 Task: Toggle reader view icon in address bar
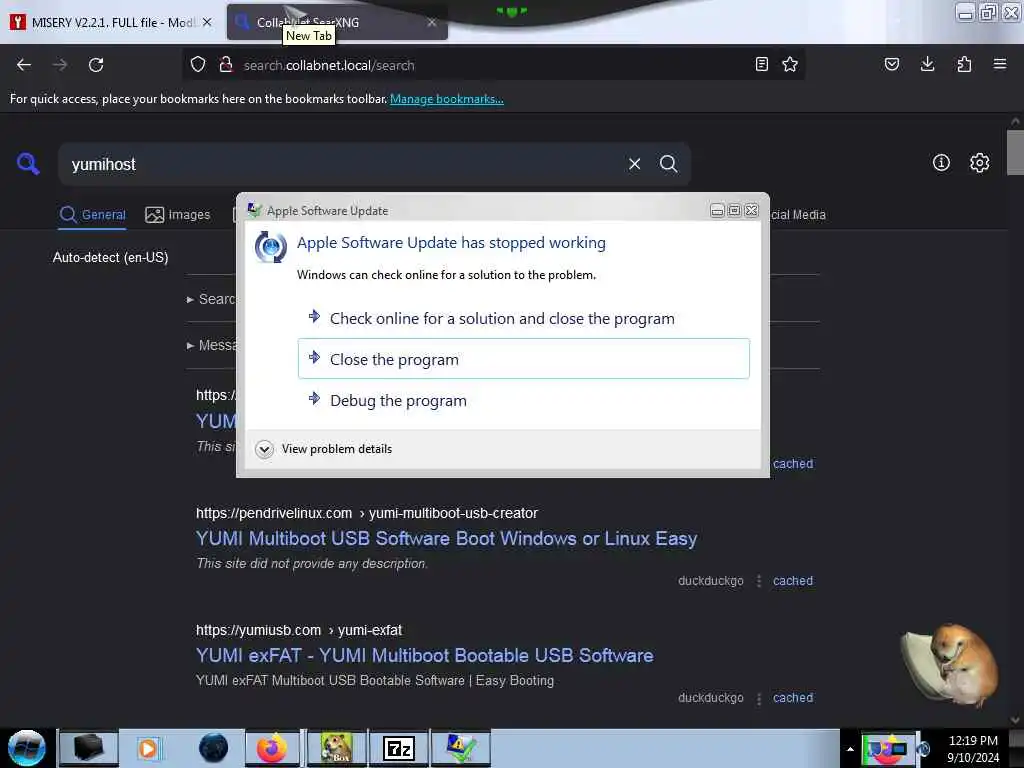point(761,64)
